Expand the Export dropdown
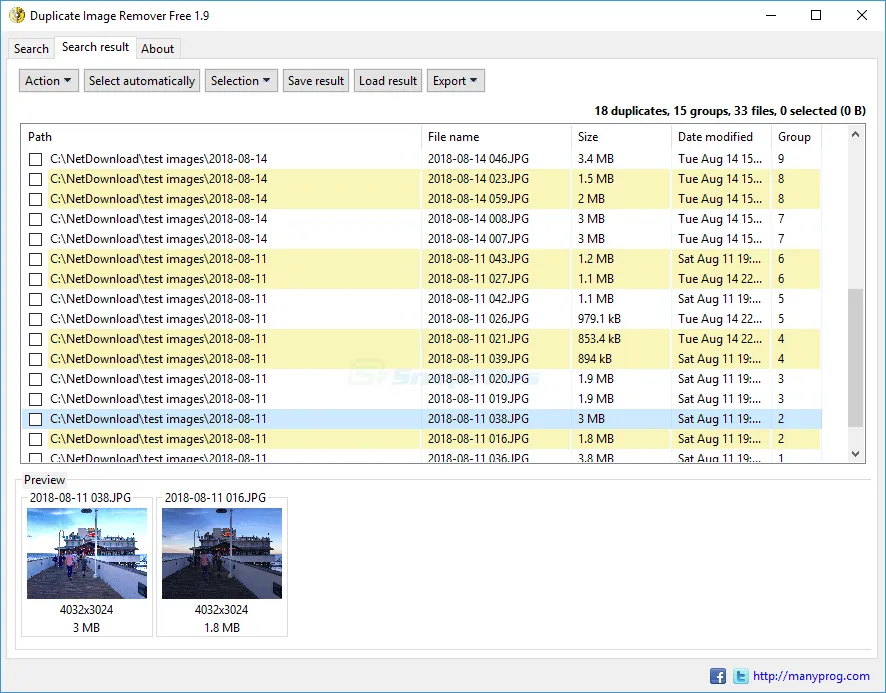Image resolution: width=886 pixels, height=693 pixels. (x=455, y=81)
